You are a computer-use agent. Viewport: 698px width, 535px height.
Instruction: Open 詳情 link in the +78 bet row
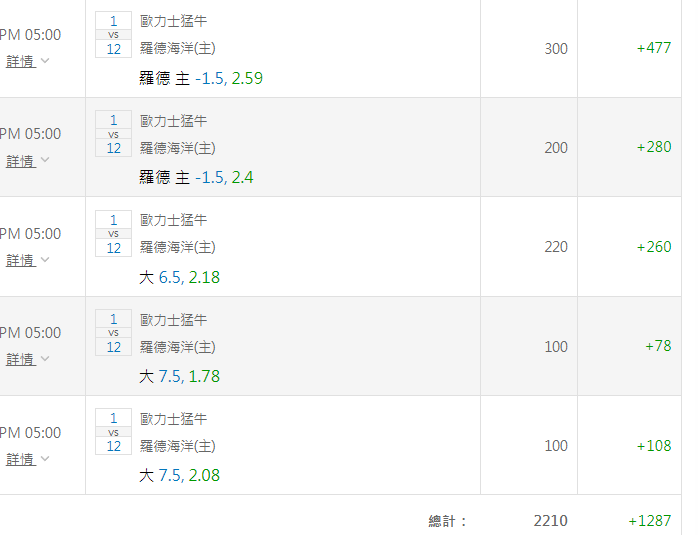click(x=20, y=360)
